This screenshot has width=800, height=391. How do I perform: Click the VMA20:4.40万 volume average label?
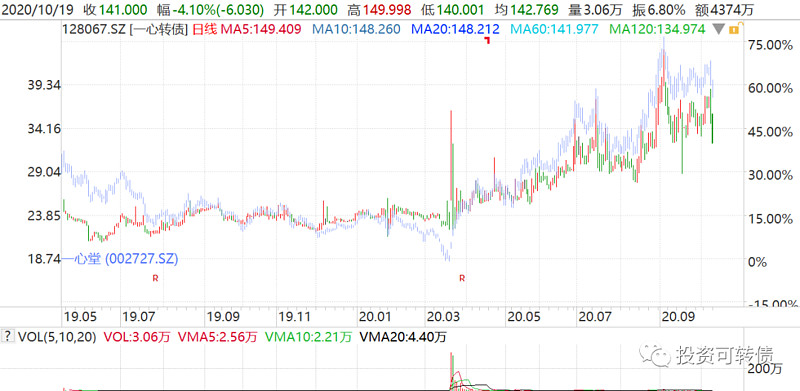click(403, 337)
